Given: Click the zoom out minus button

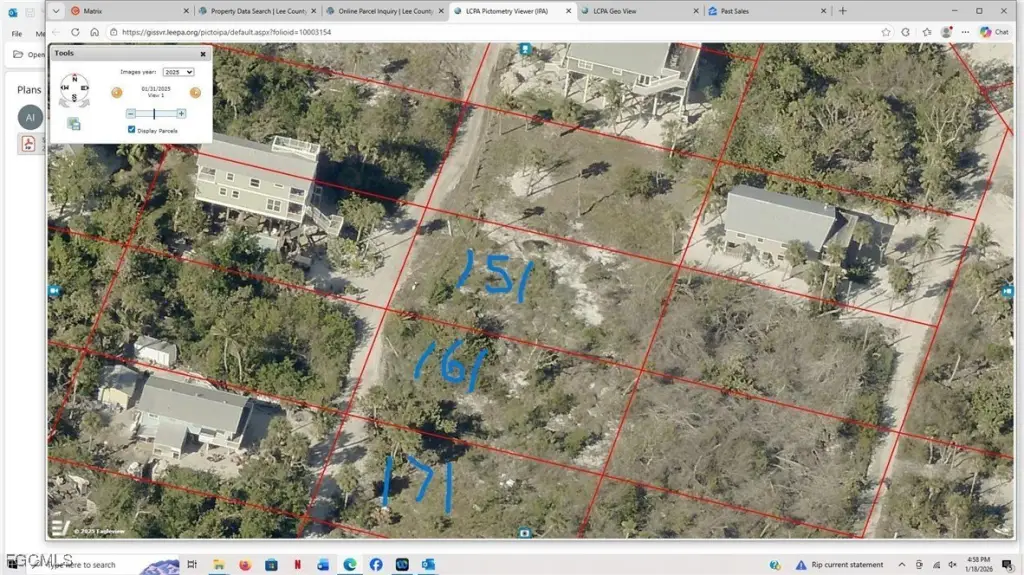Looking at the screenshot, I should [130, 114].
